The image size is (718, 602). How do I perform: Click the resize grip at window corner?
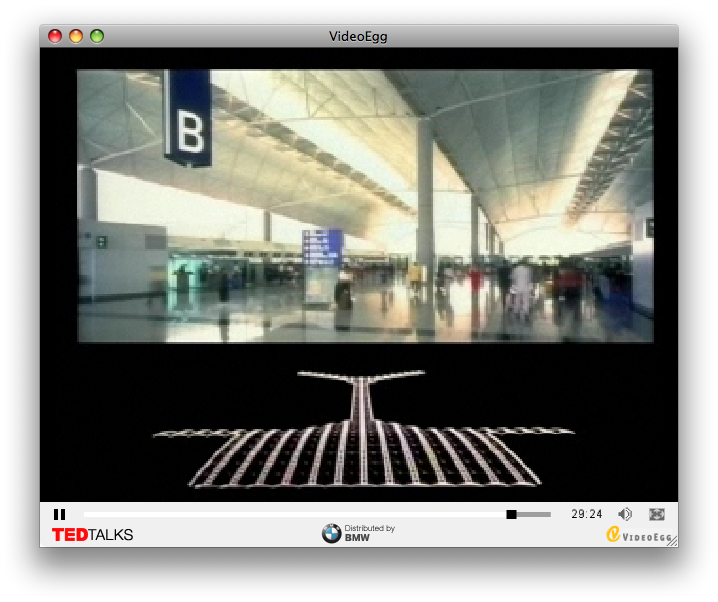[x=672, y=541]
